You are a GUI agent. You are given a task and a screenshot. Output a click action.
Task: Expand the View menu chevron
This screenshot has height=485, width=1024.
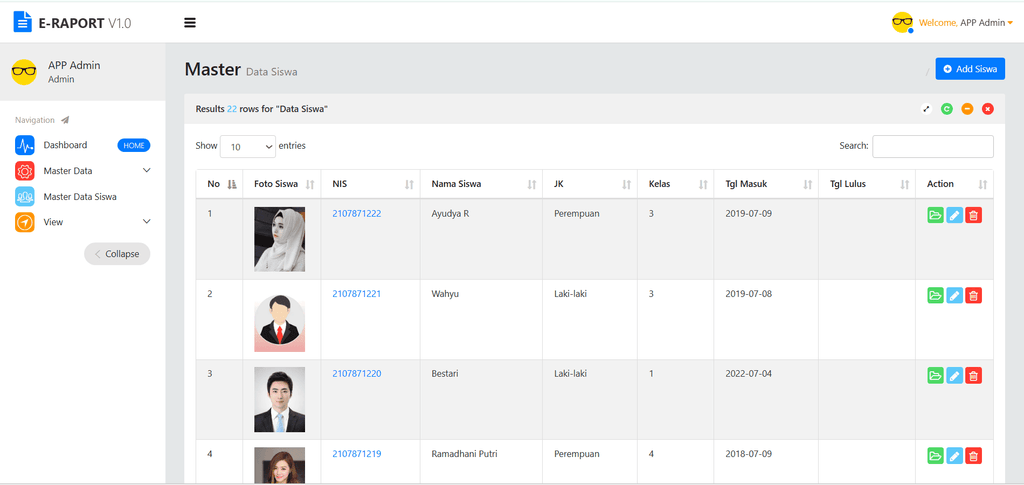click(x=146, y=222)
